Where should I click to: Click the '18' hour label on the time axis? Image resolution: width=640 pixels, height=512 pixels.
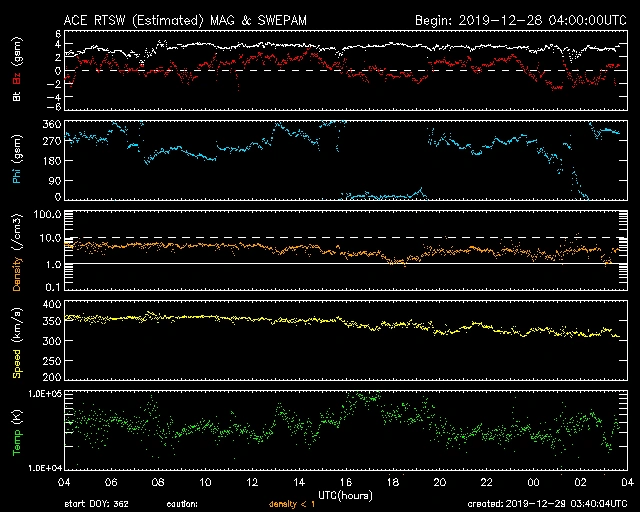[x=393, y=482]
